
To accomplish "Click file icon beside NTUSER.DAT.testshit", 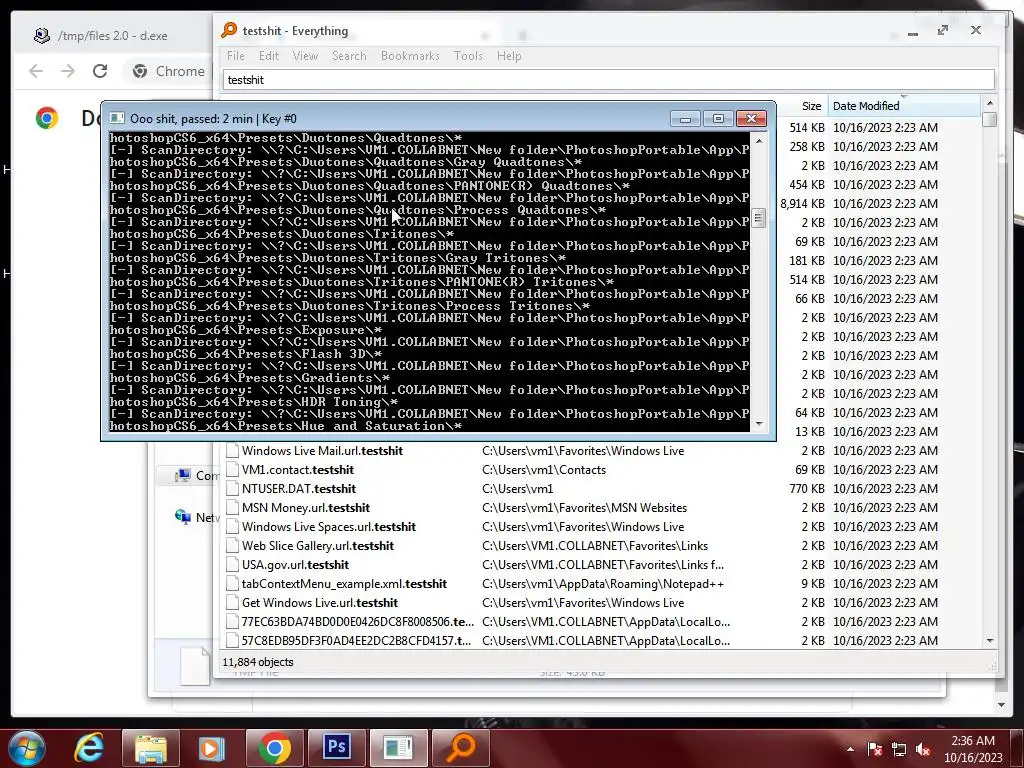I will [232, 488].
